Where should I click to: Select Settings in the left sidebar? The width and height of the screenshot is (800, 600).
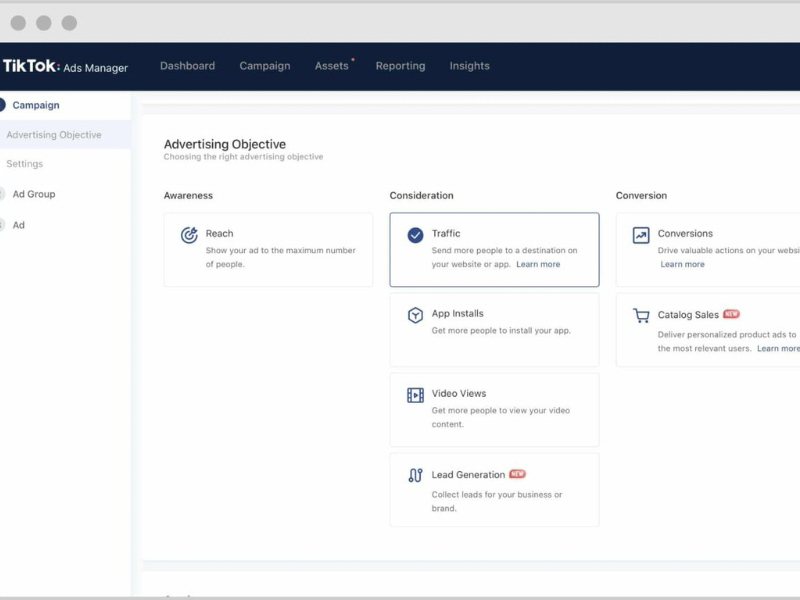click(x=25, y=164)
